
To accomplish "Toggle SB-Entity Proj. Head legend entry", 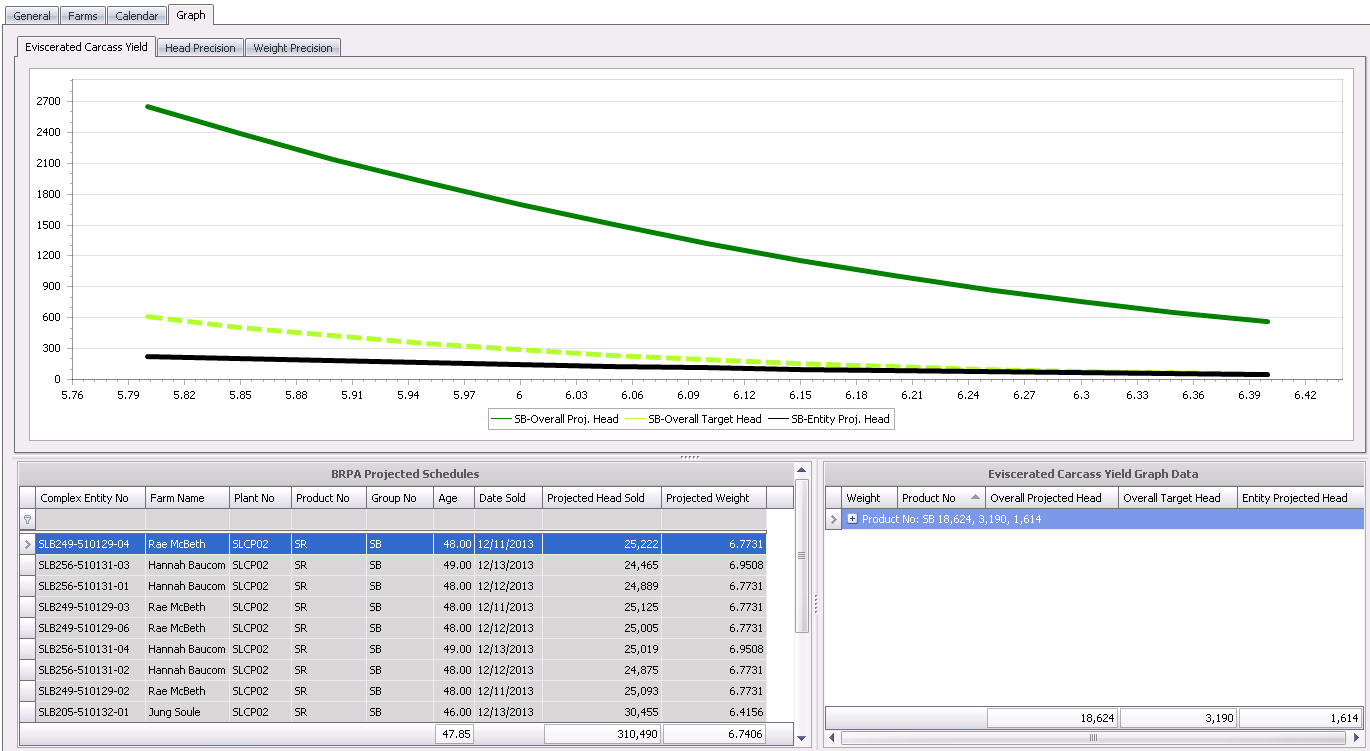I will [x=828, y=419].
